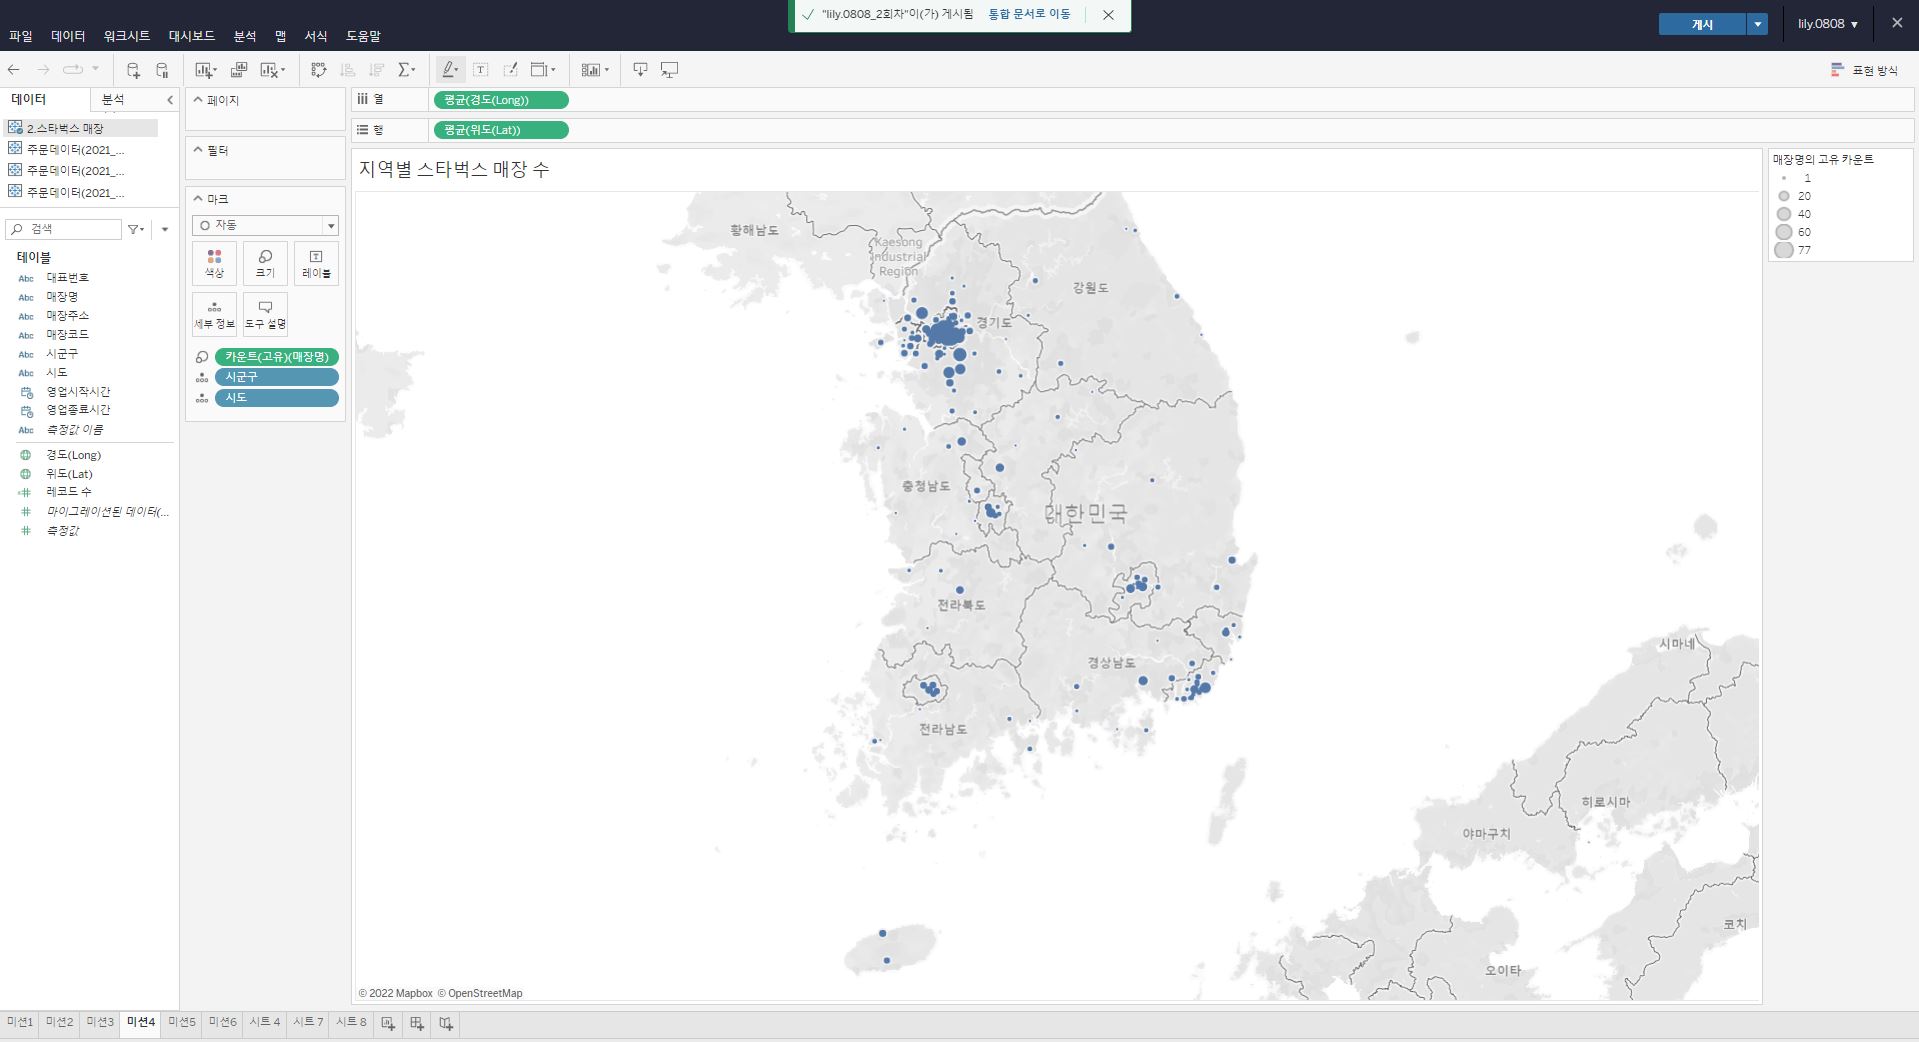Toggle the Highlight pen tool
1919x1042 pixels.
[450, 70]
